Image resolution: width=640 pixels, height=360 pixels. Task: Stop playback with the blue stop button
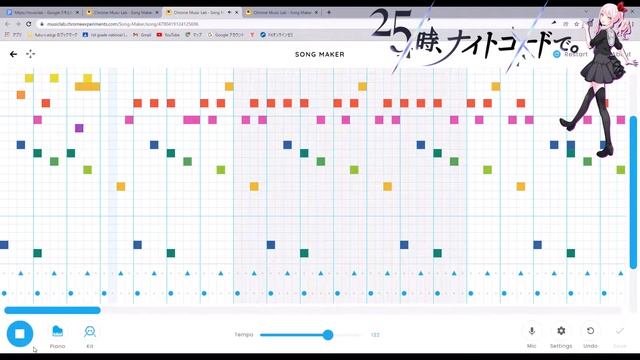point(20,334)
